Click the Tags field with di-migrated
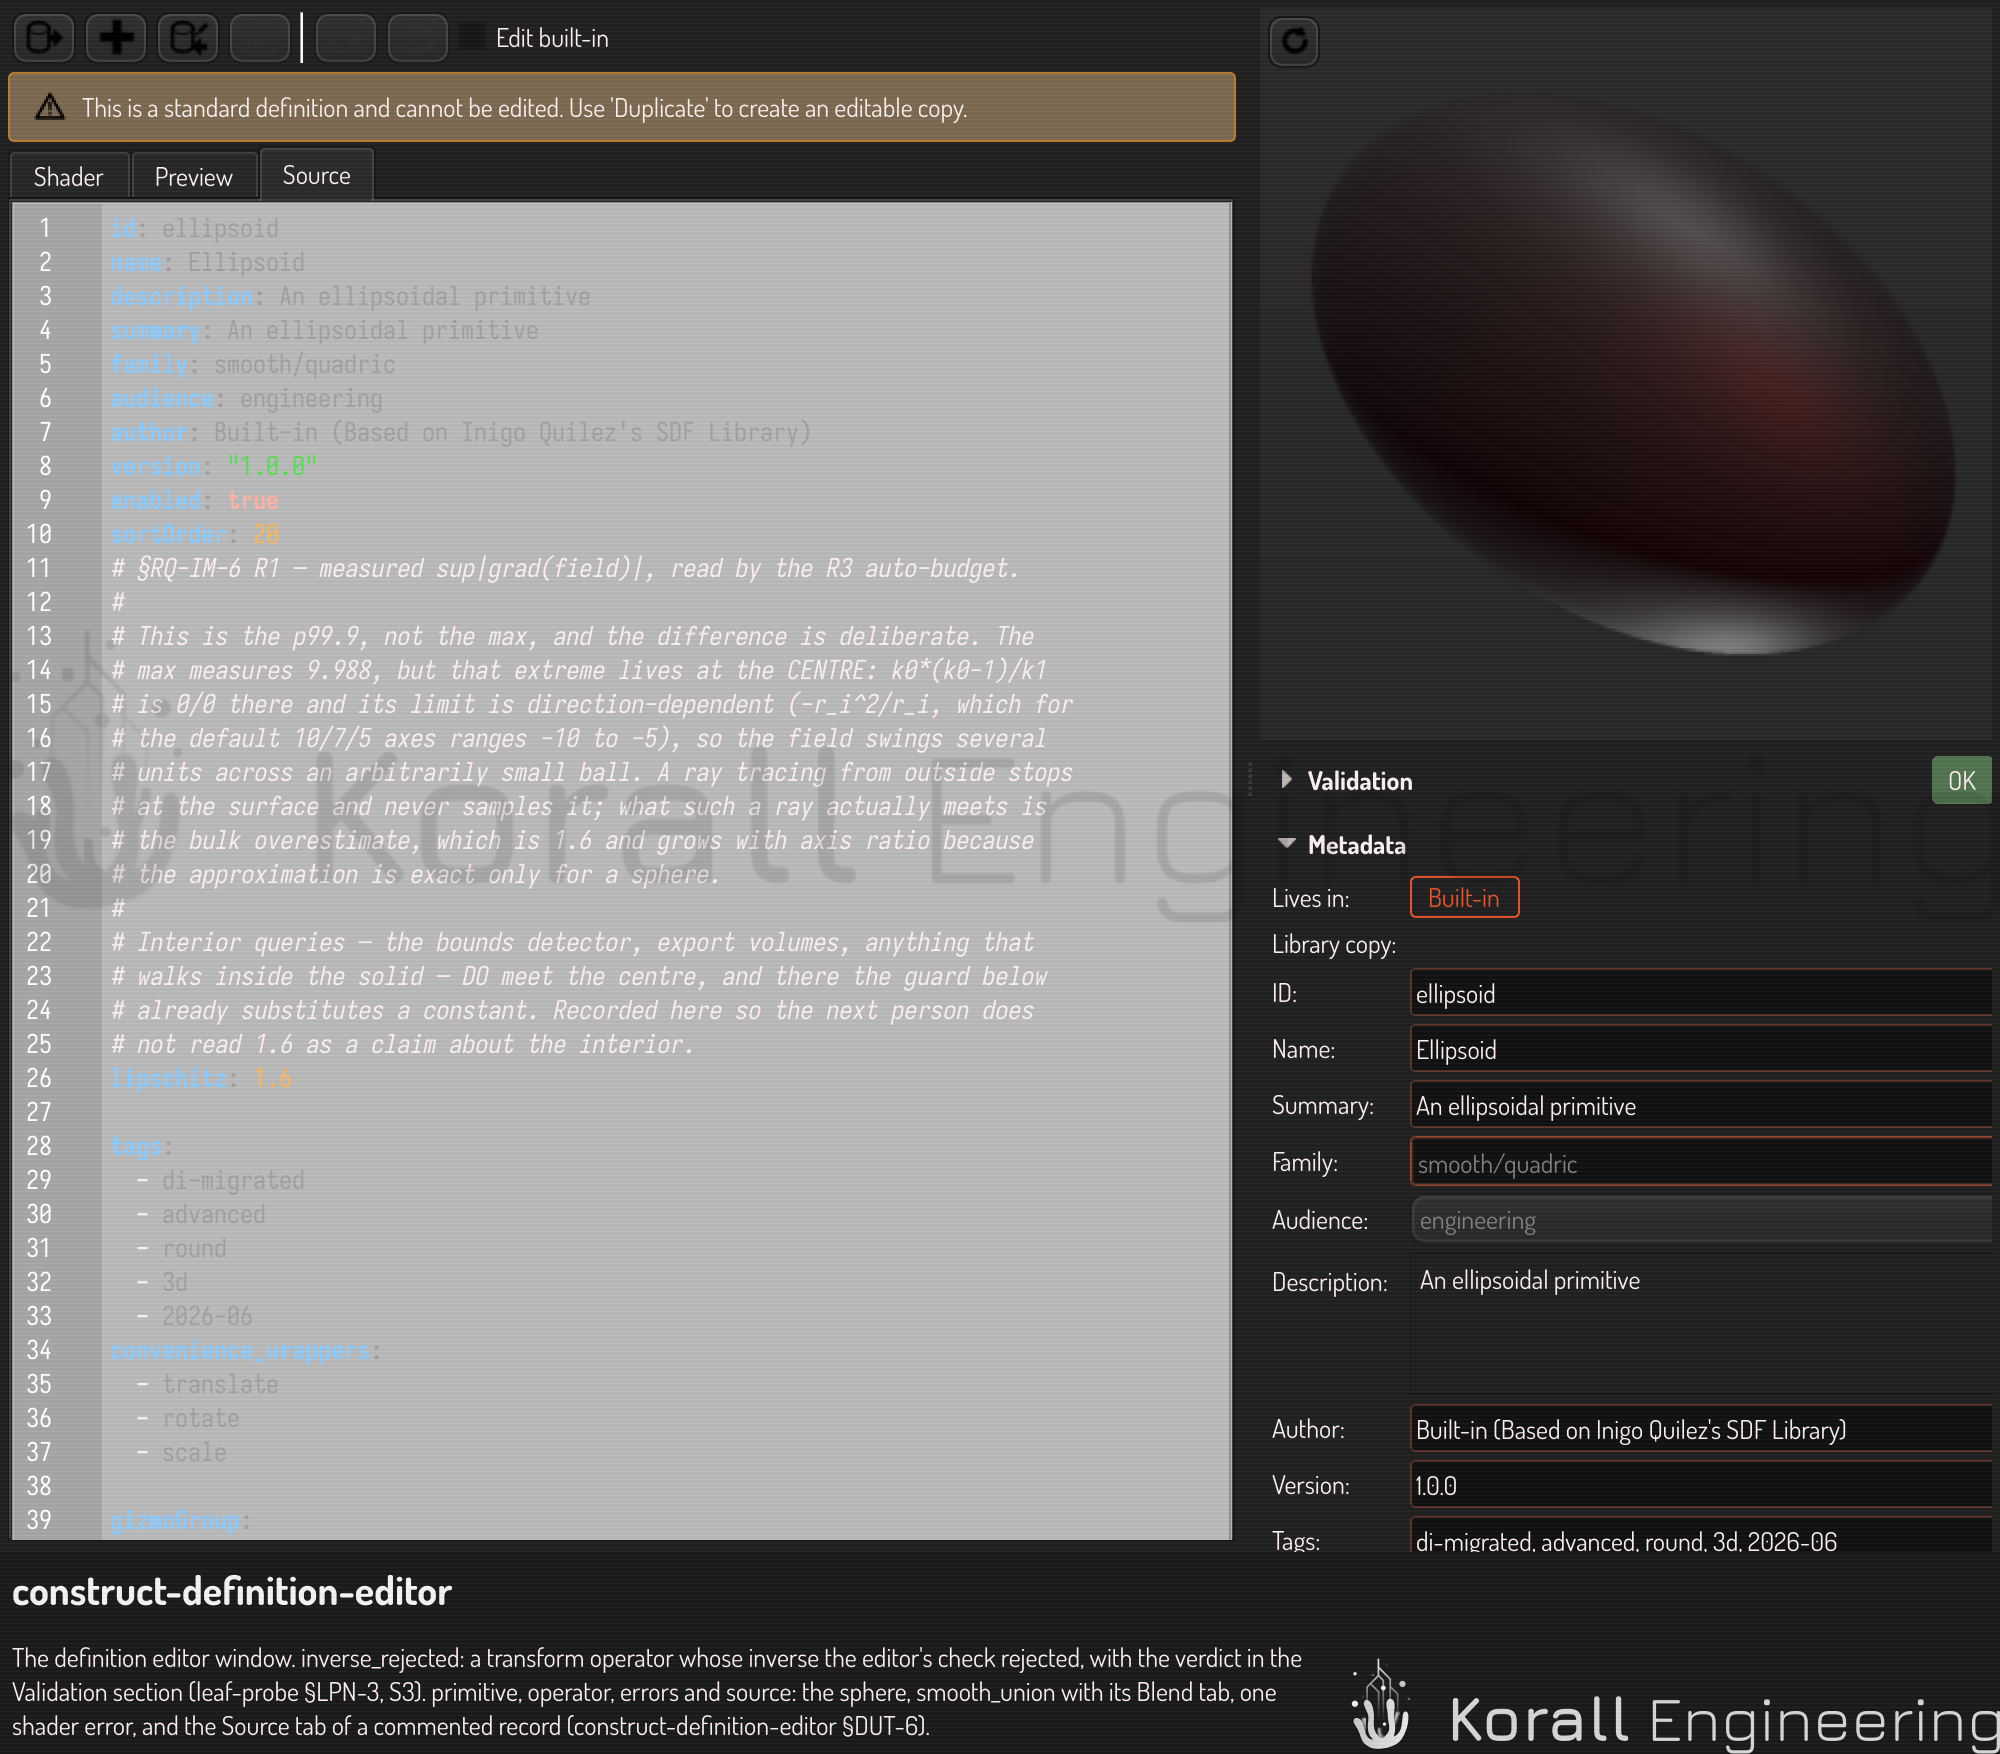The image size is (2000, 1754). [1701, 1536]
